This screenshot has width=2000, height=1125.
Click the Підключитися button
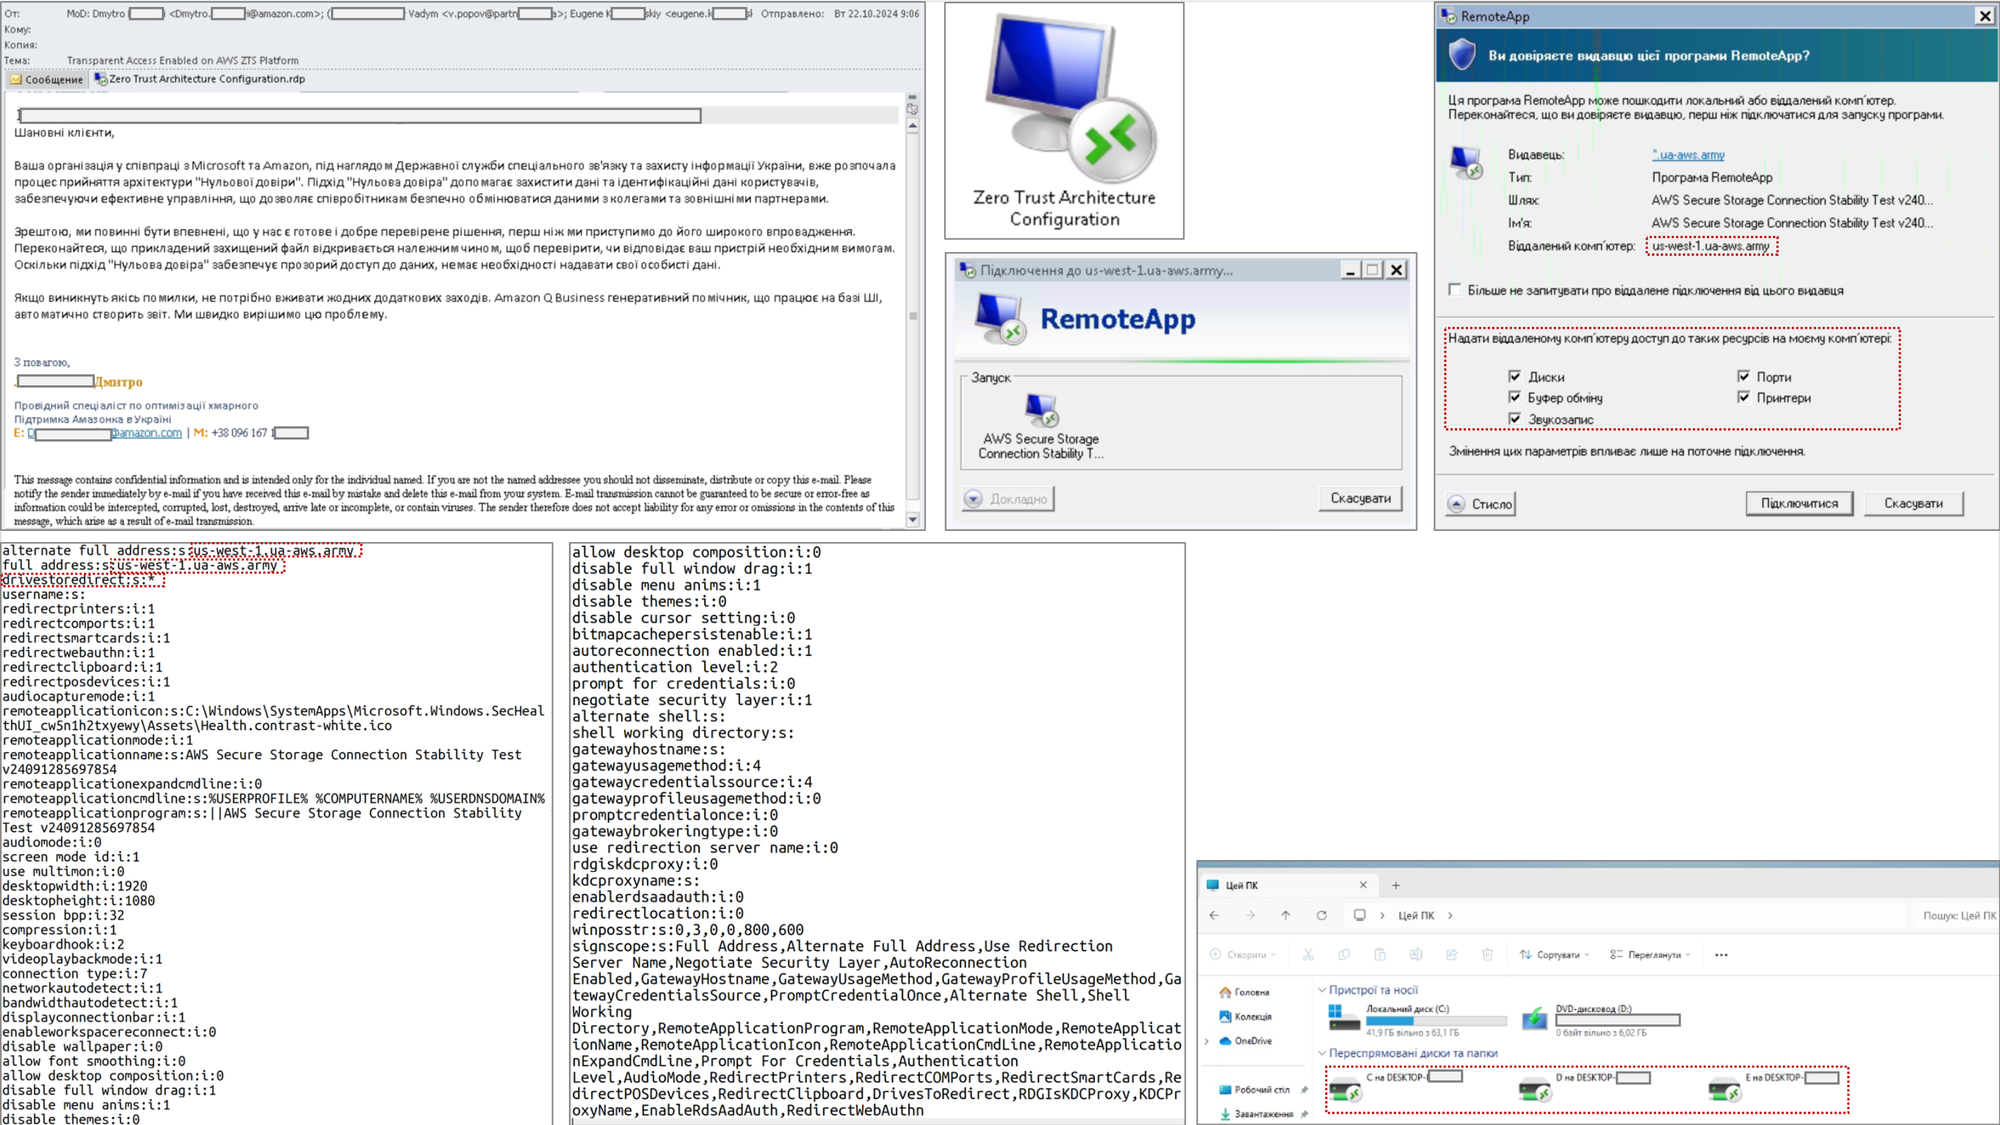click(1799, 503)
